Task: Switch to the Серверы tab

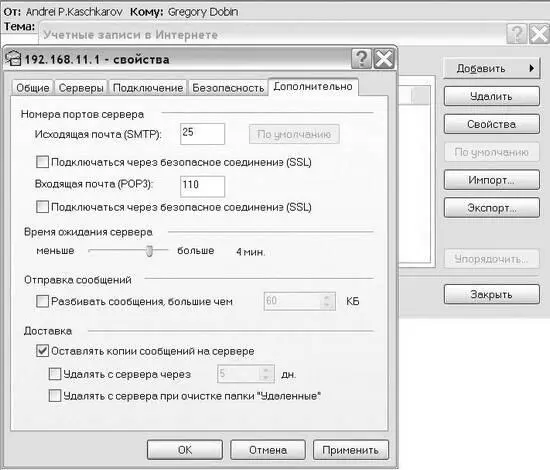Action: (x=81, y=88)
